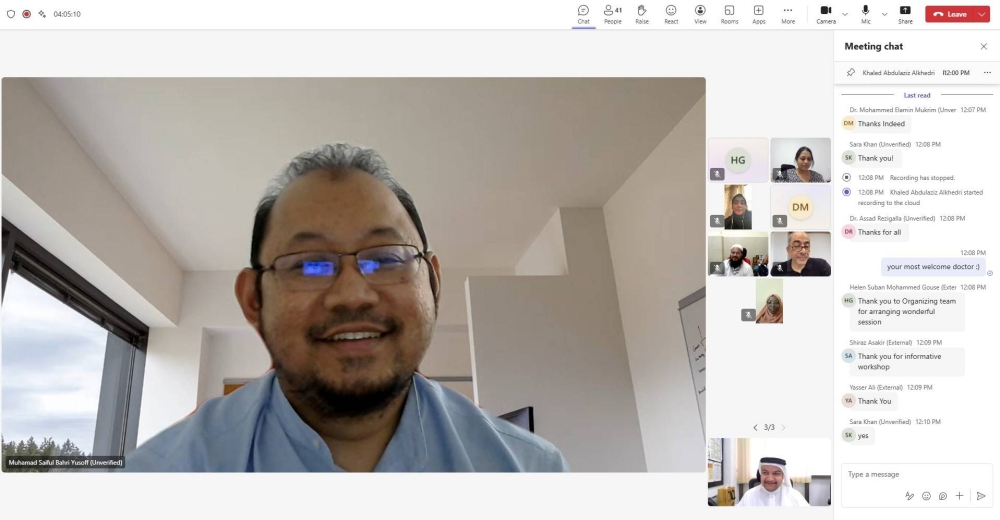The image size is (1000, 520).
Task: Open the People participants panel
Action: (612, 14)
